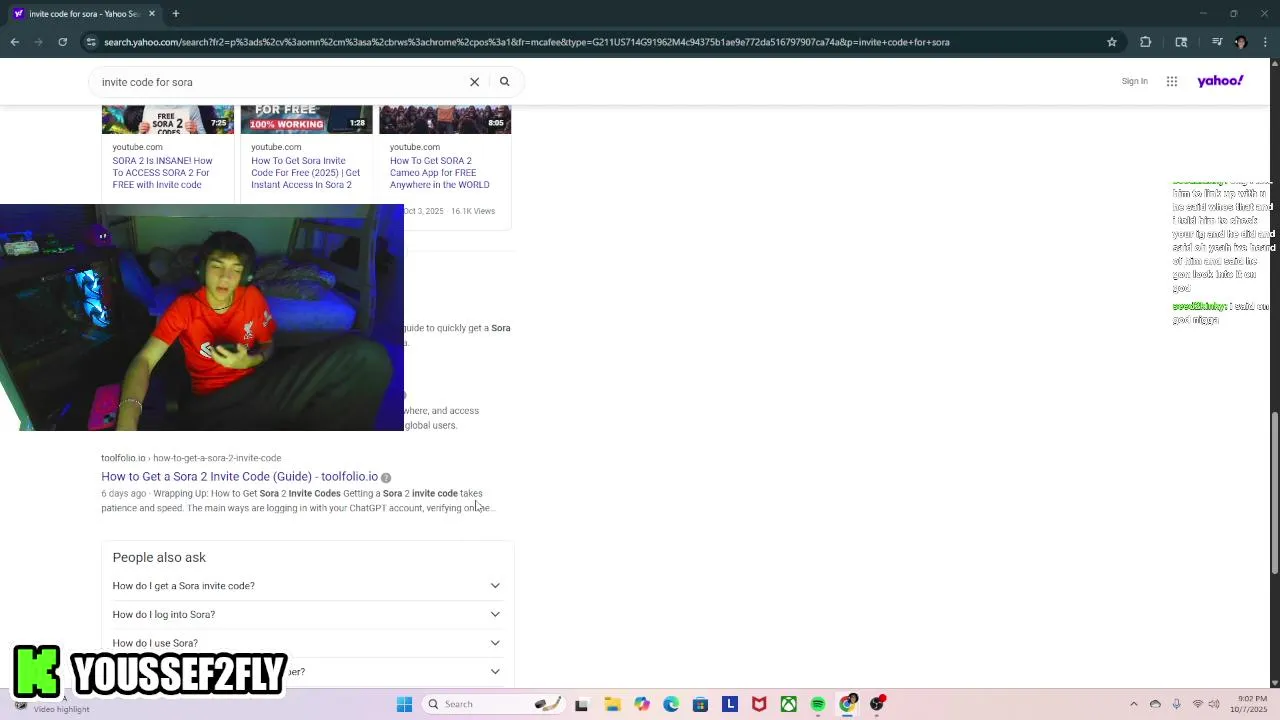Open the volume speaker tray icon
The image size is (1280, 720).
coord(1215,704)
